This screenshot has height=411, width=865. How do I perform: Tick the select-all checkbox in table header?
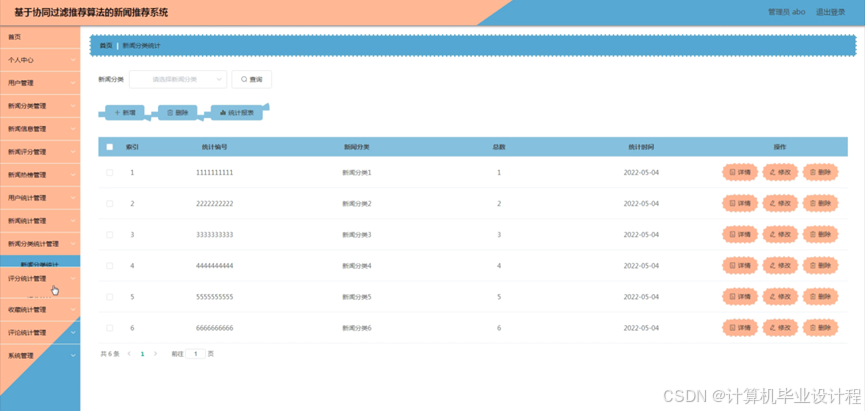tap(110, 147)
